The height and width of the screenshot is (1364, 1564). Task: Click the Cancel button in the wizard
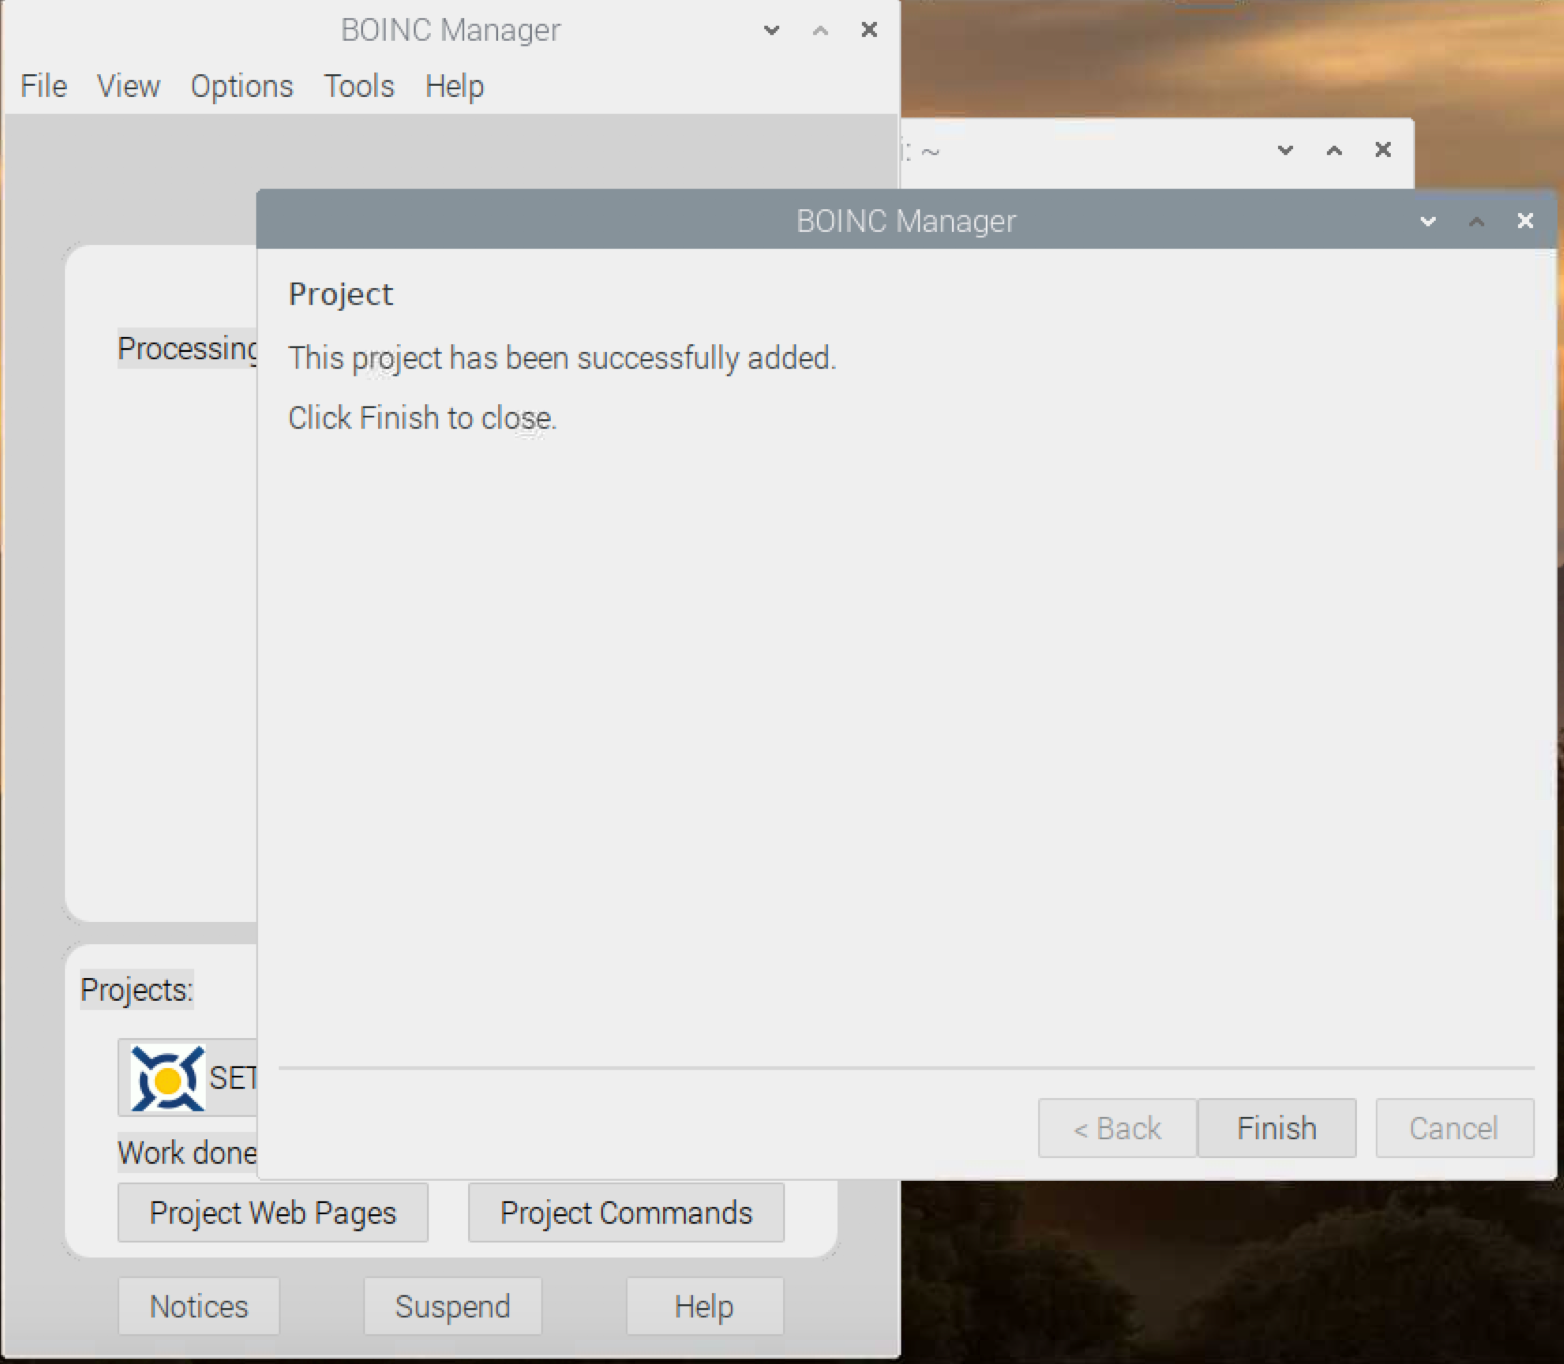point(1454,1128)
